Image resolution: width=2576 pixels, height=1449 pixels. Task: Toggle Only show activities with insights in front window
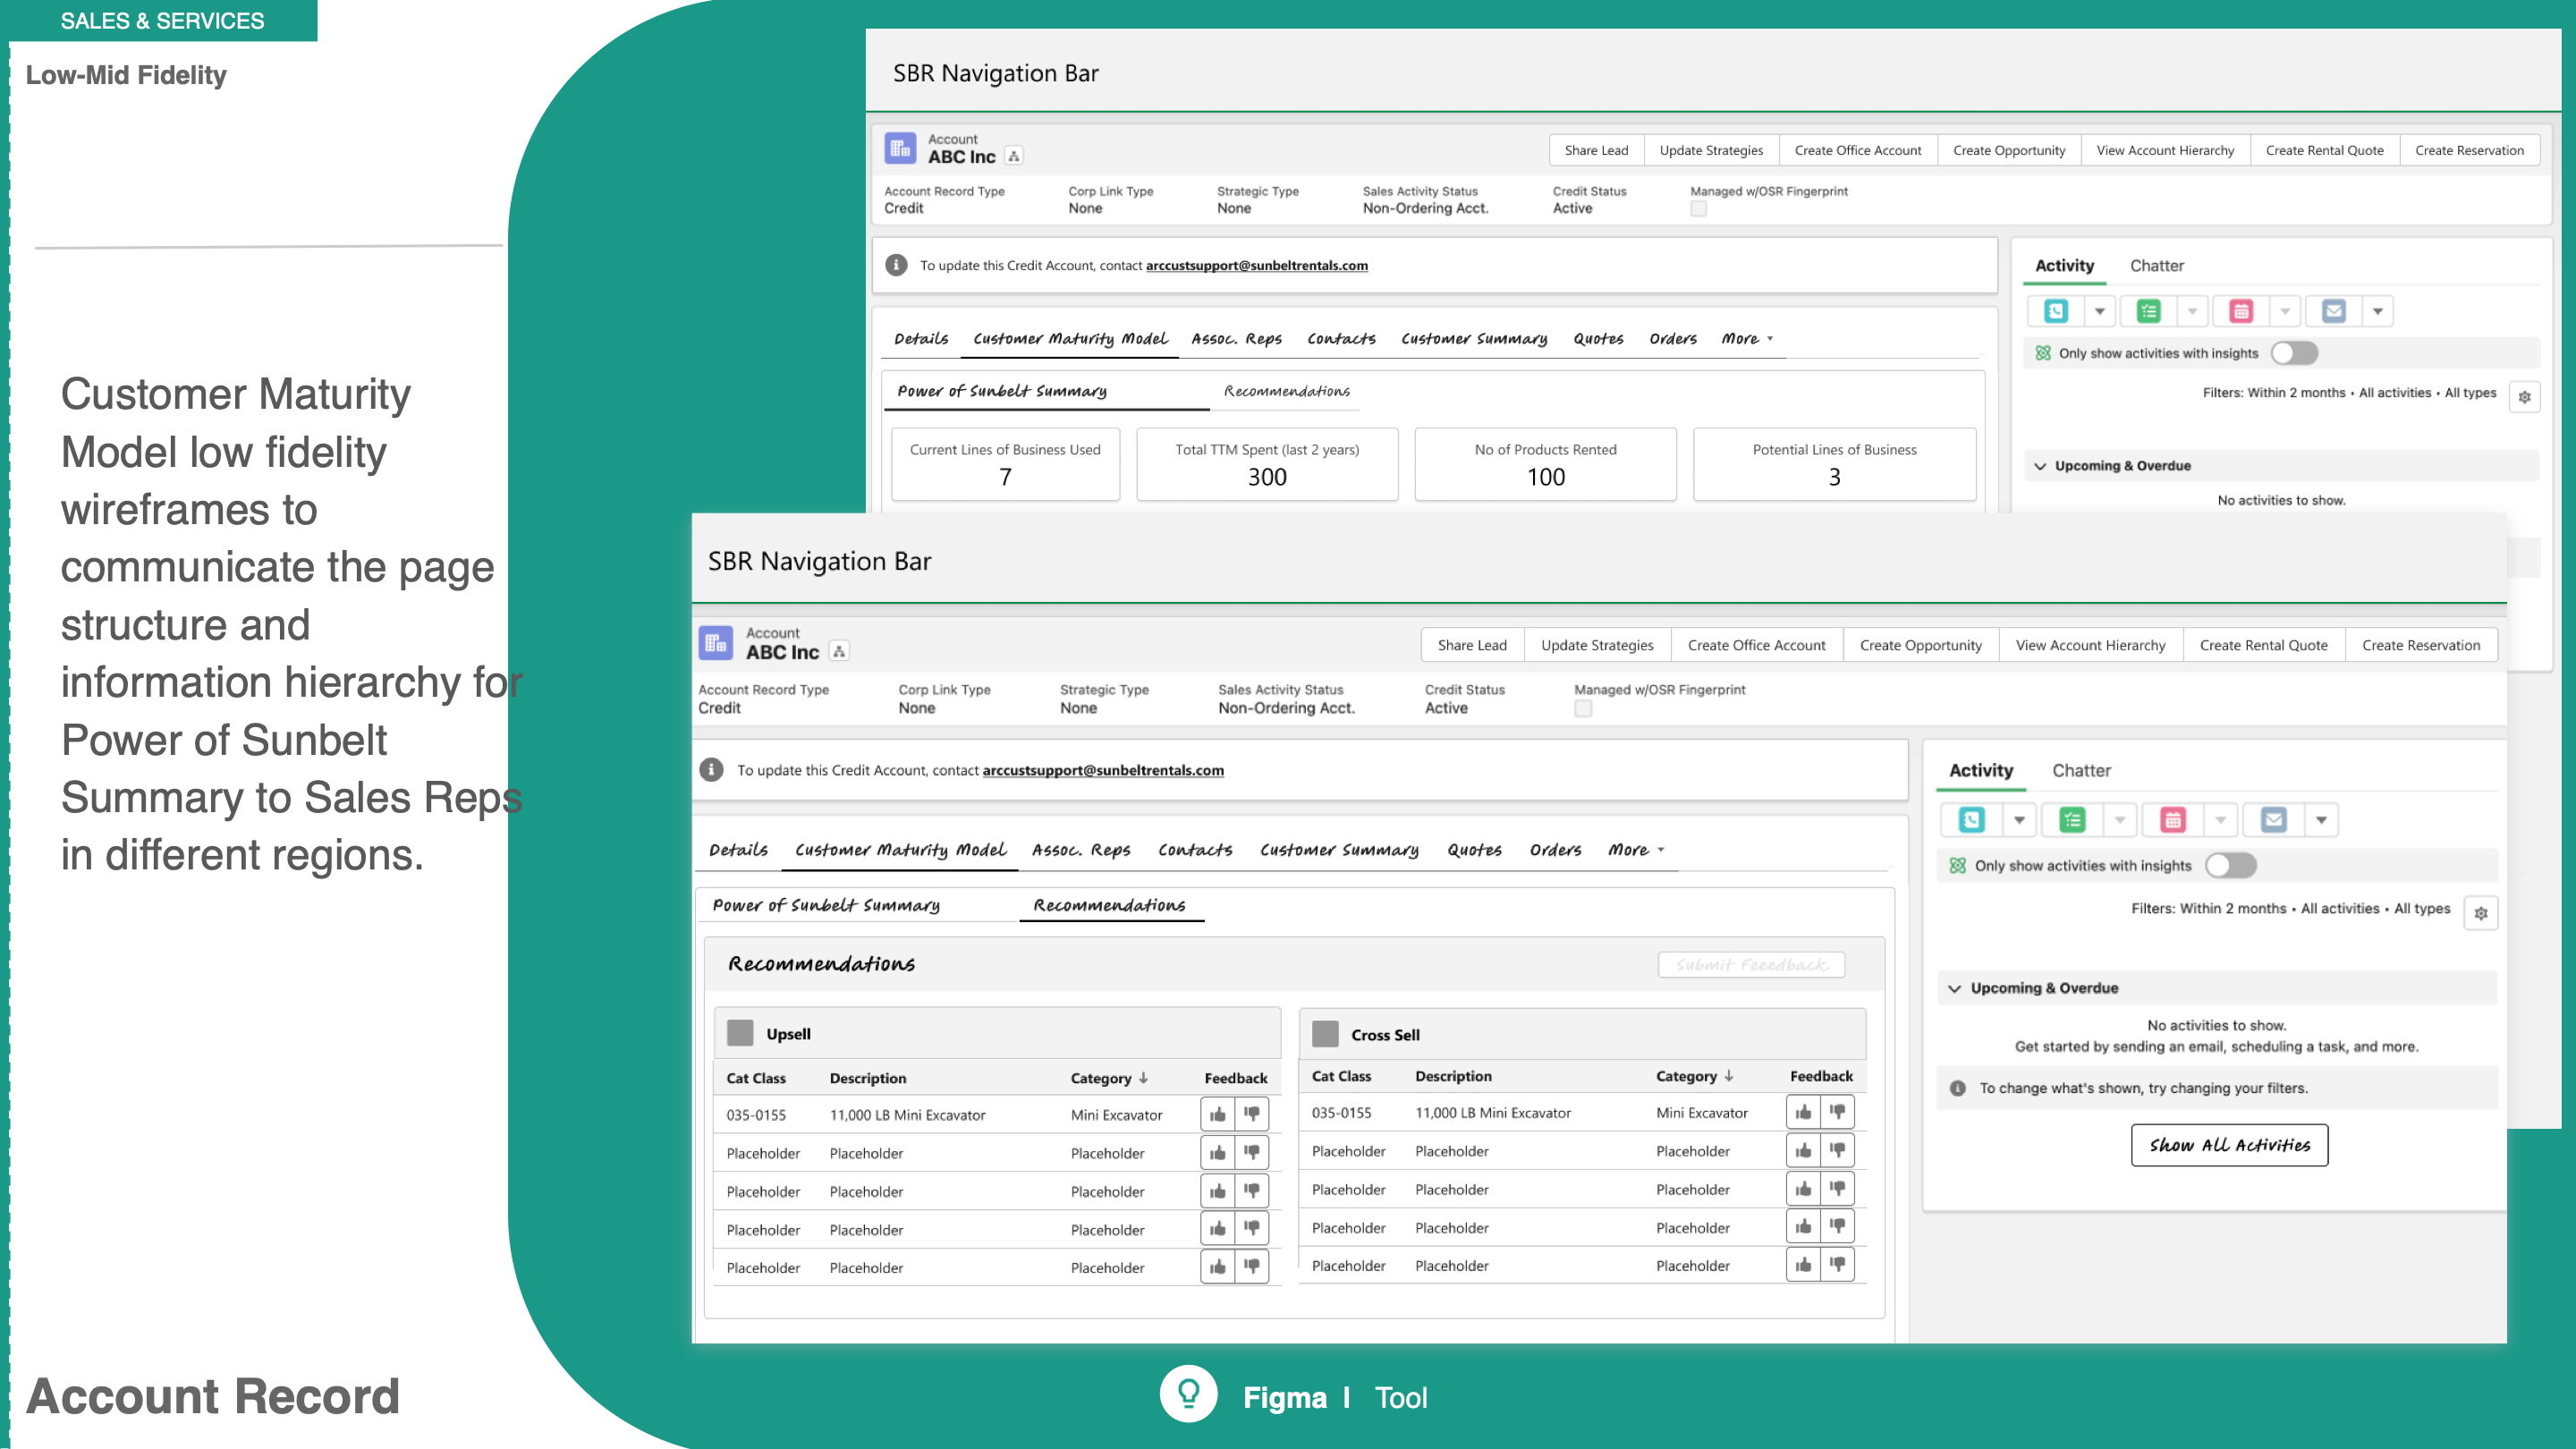[2231, 866]
